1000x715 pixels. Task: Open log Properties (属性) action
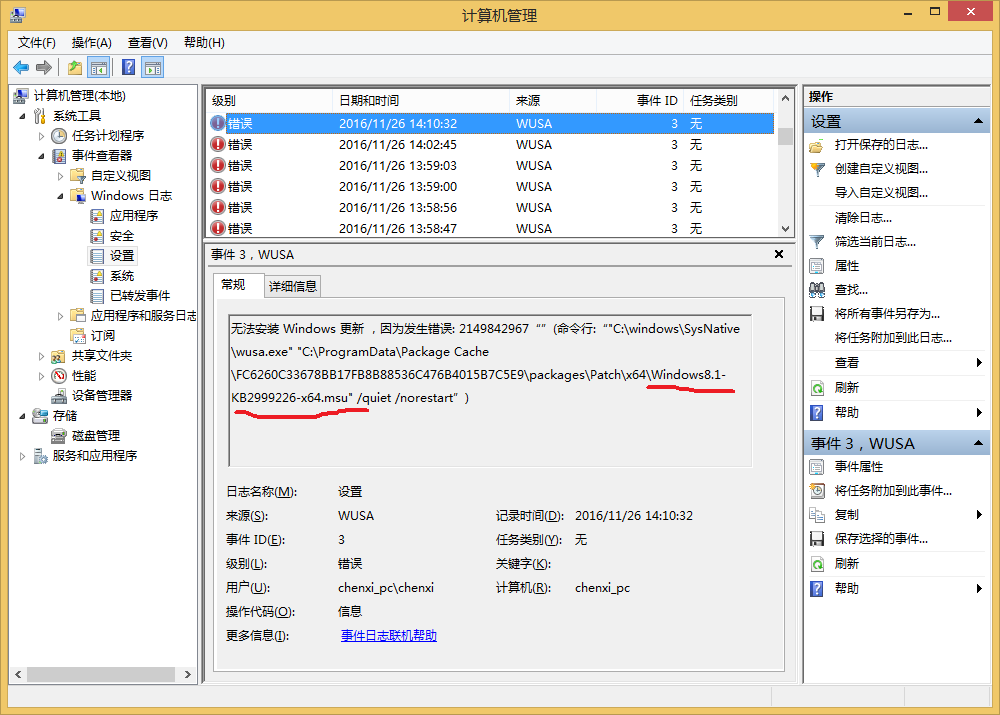(x=846, y=265)
